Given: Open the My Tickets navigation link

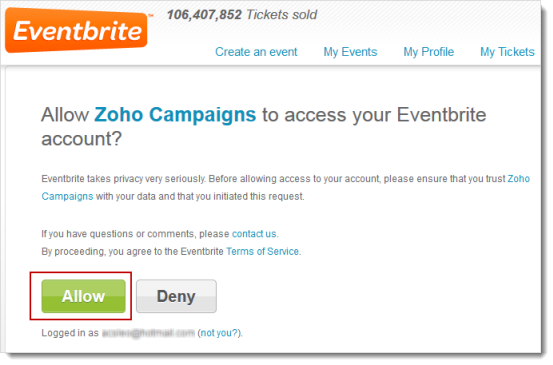Looking at the screenshot, I should pyautogui.click(x=507, y=52).
